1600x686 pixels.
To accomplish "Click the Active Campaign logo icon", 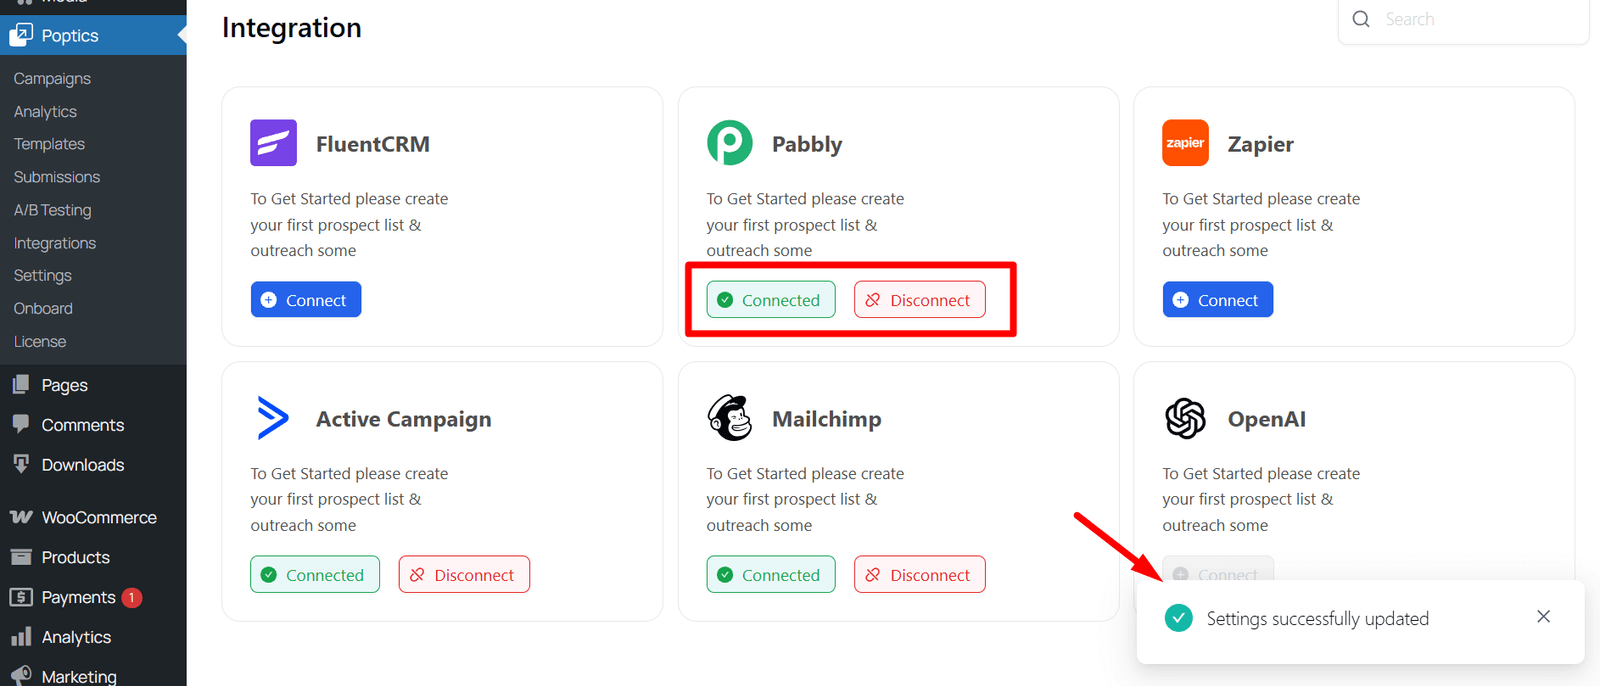I will [273, 418].
